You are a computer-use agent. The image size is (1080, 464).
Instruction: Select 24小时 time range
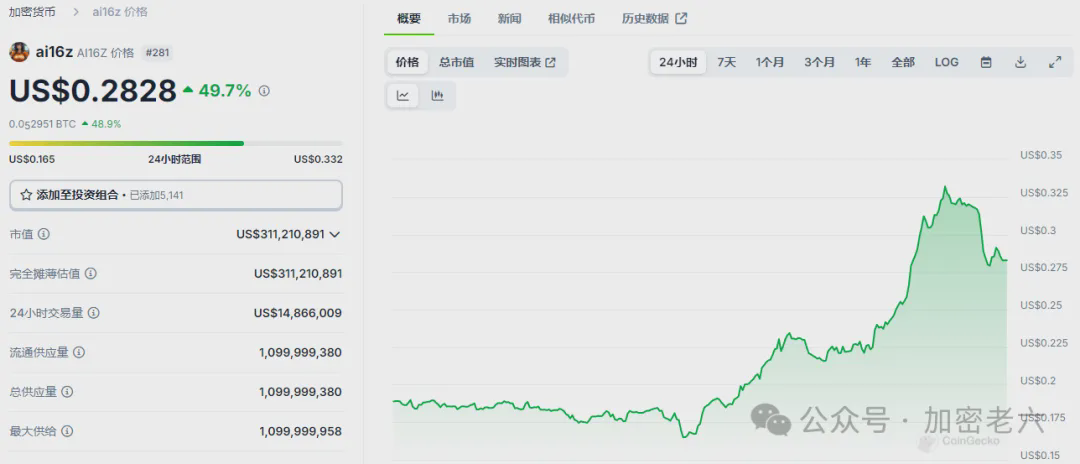[678, 62]
